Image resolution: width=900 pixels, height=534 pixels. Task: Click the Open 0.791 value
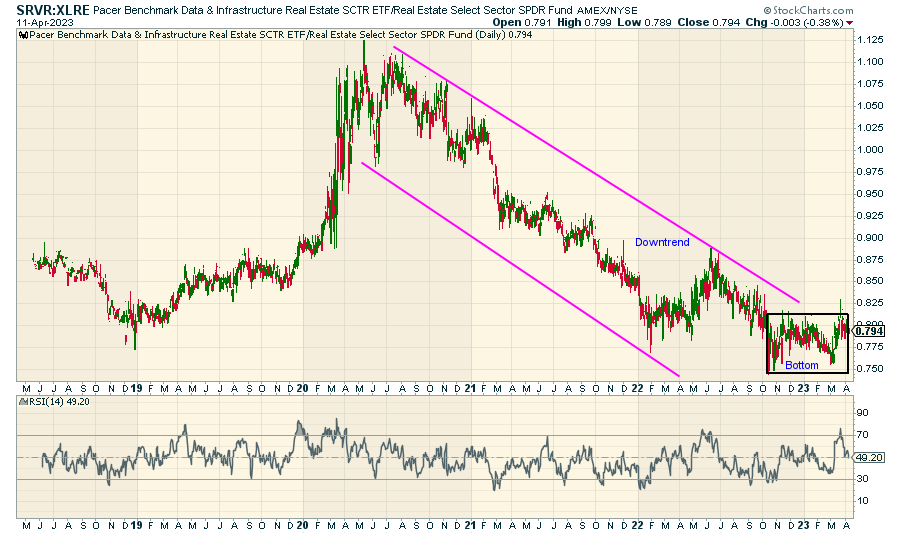click(522, 22)
